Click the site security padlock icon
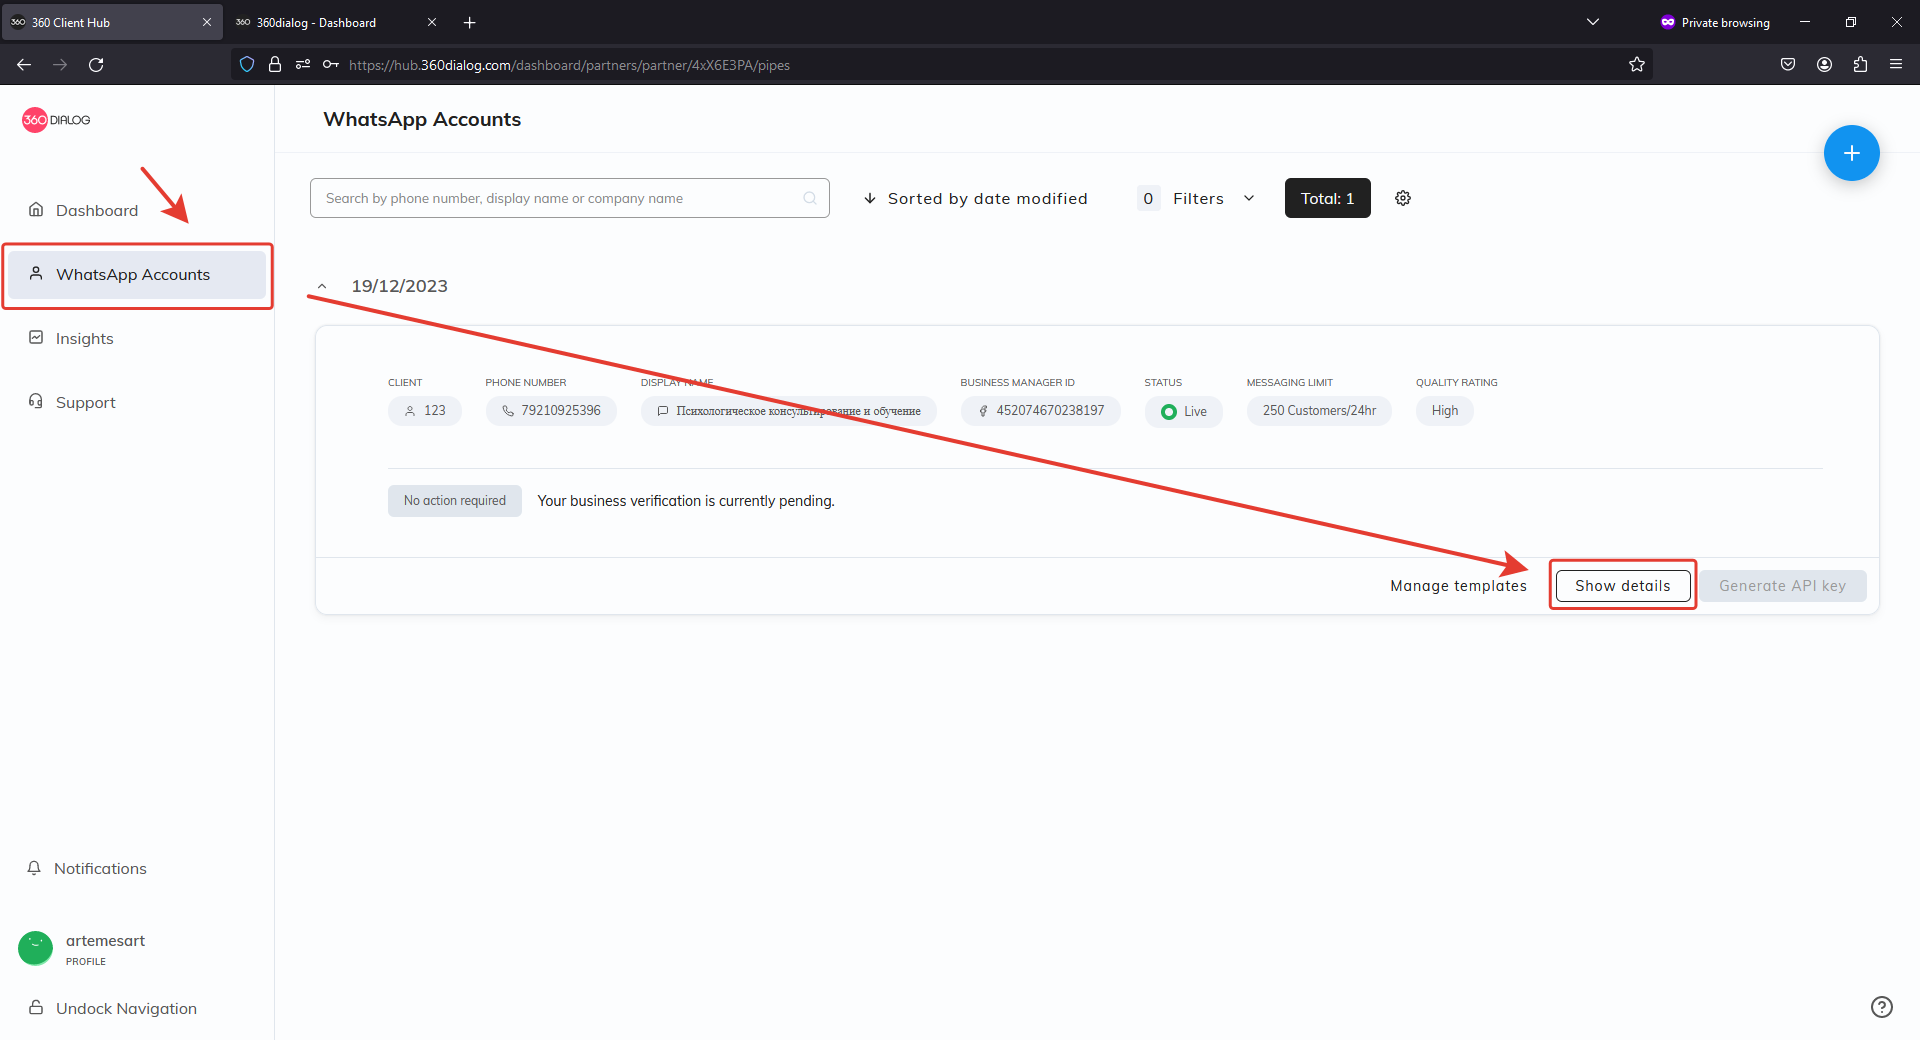This screenshot has height=1040, width=1920. 275,65
